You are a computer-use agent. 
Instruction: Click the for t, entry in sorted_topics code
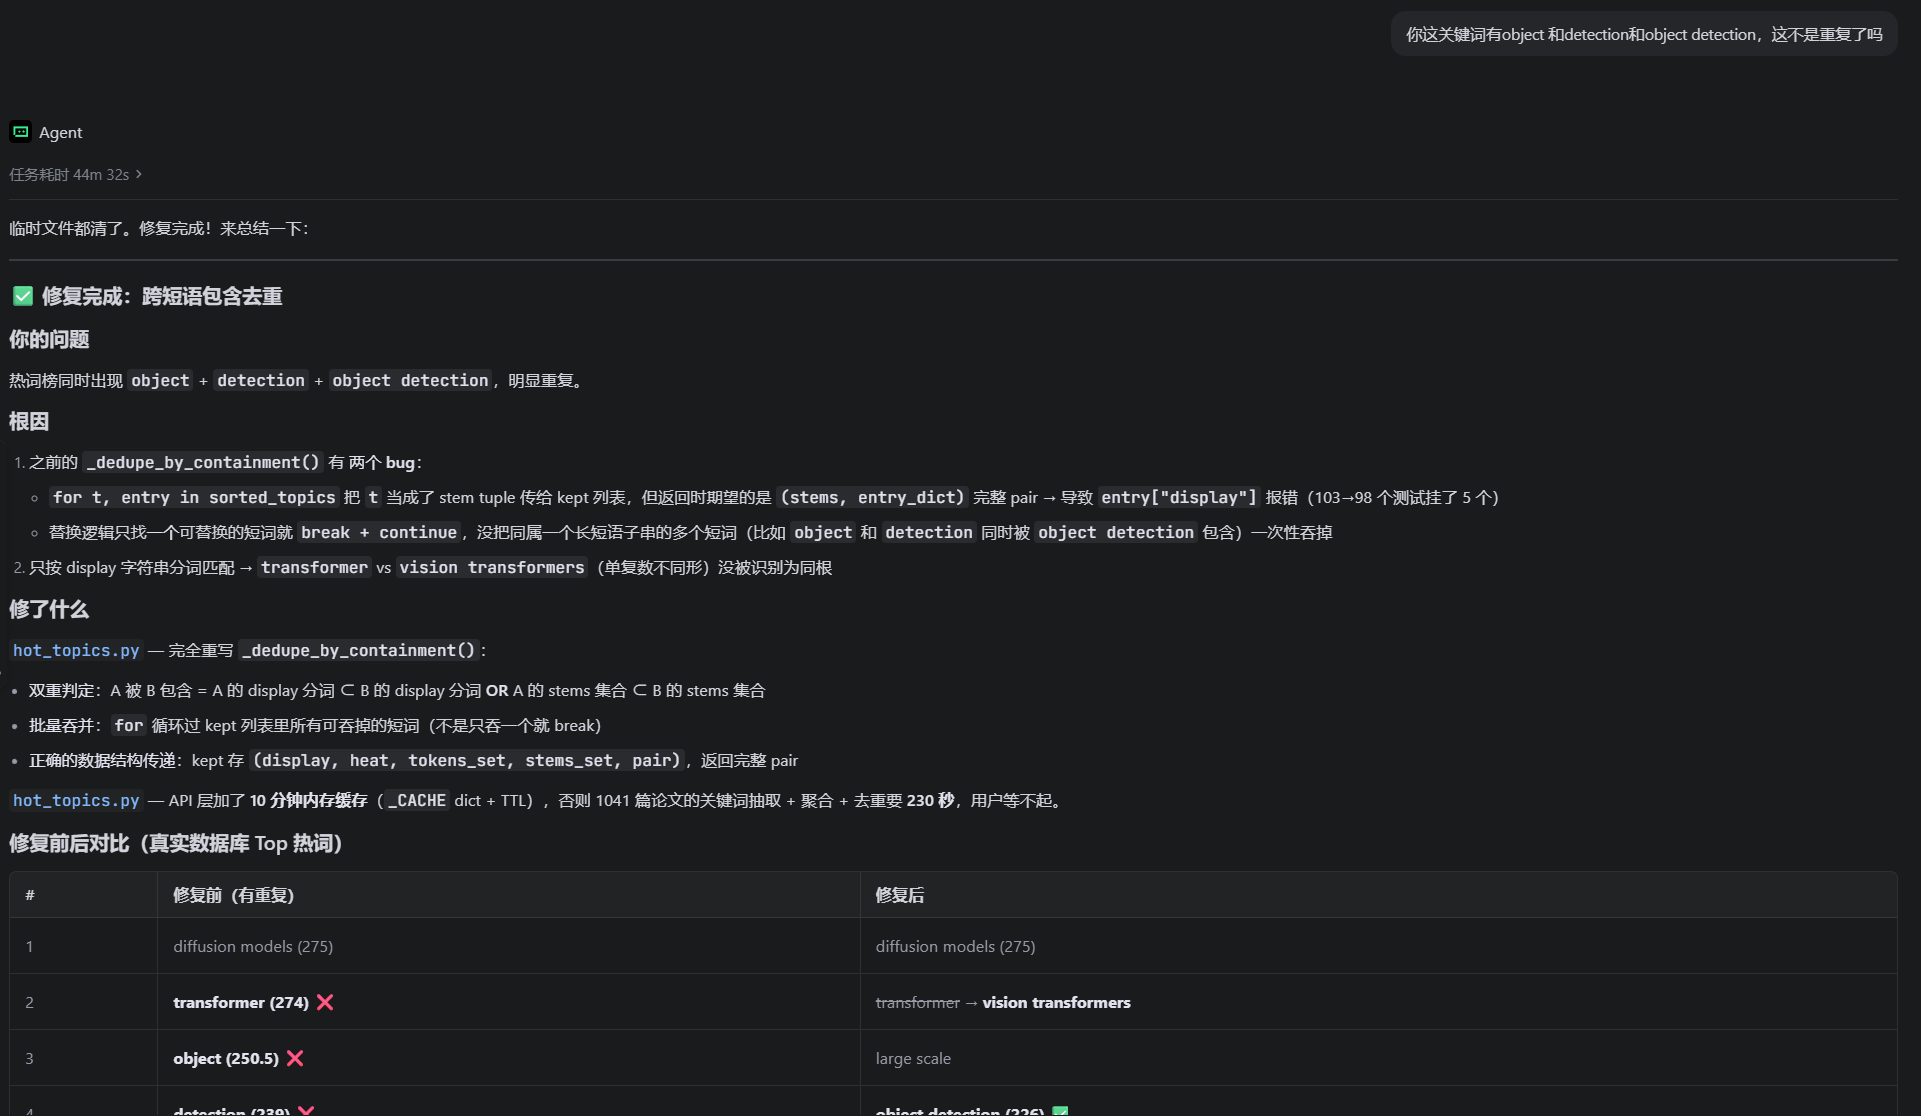194,497
